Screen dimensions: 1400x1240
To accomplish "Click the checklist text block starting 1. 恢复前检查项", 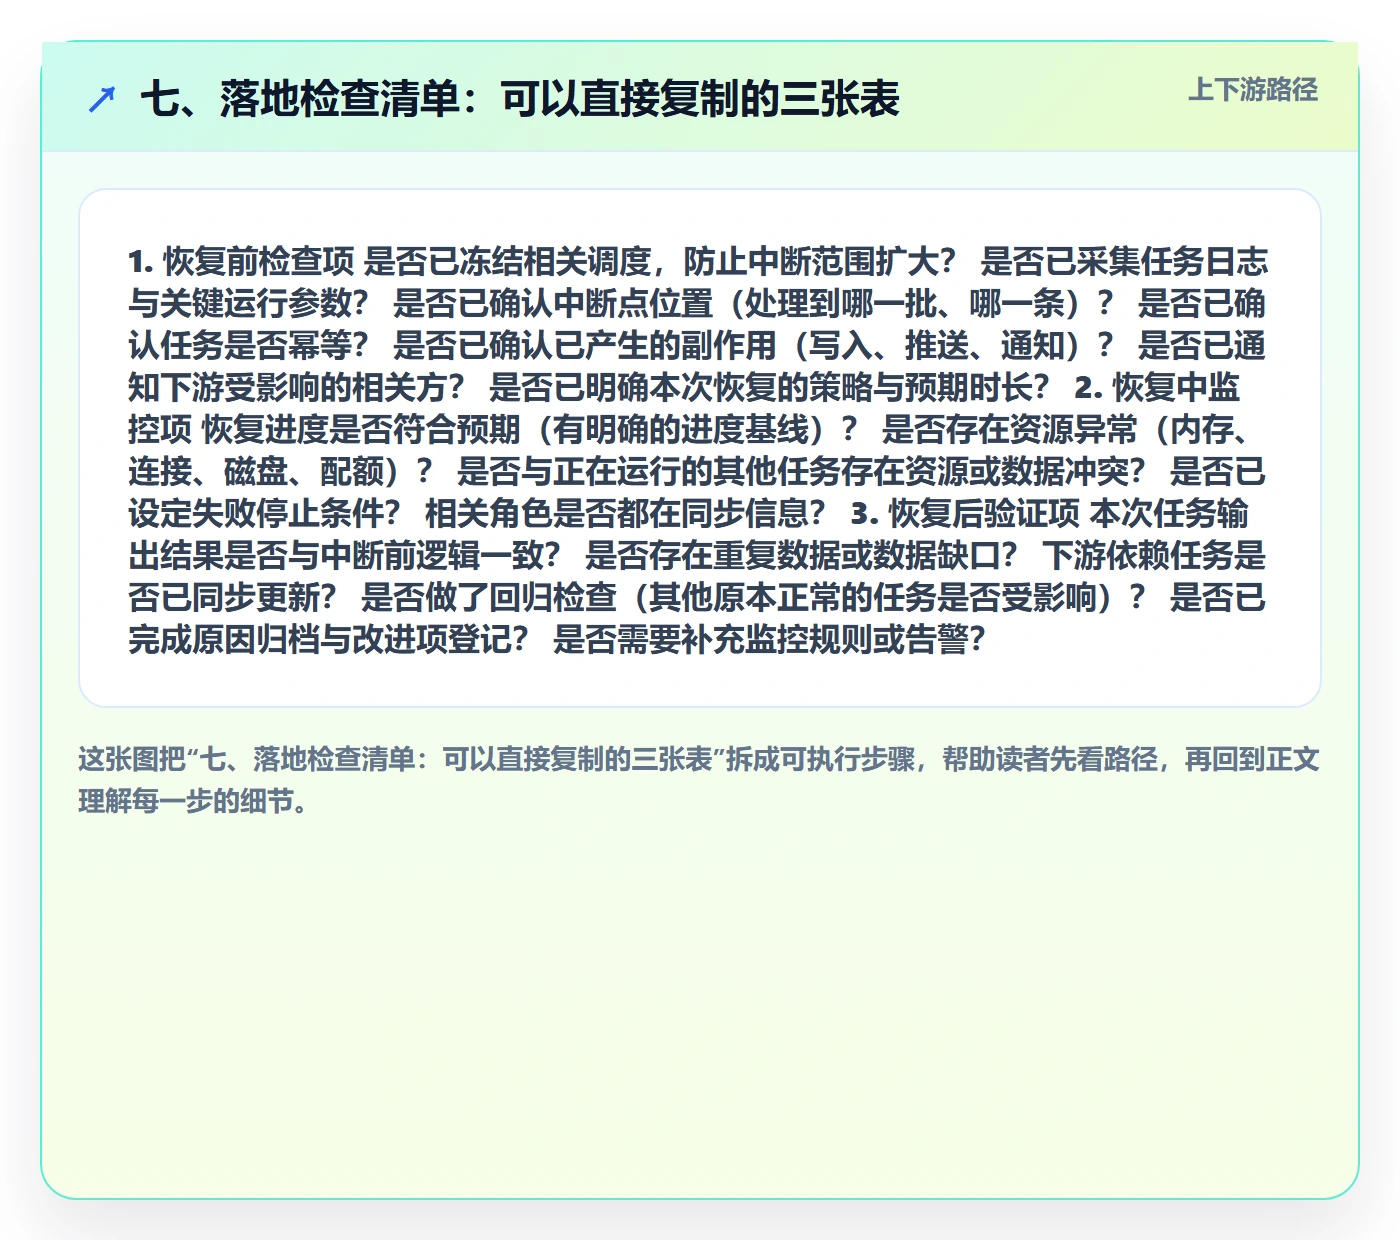I will coord(698,449).
